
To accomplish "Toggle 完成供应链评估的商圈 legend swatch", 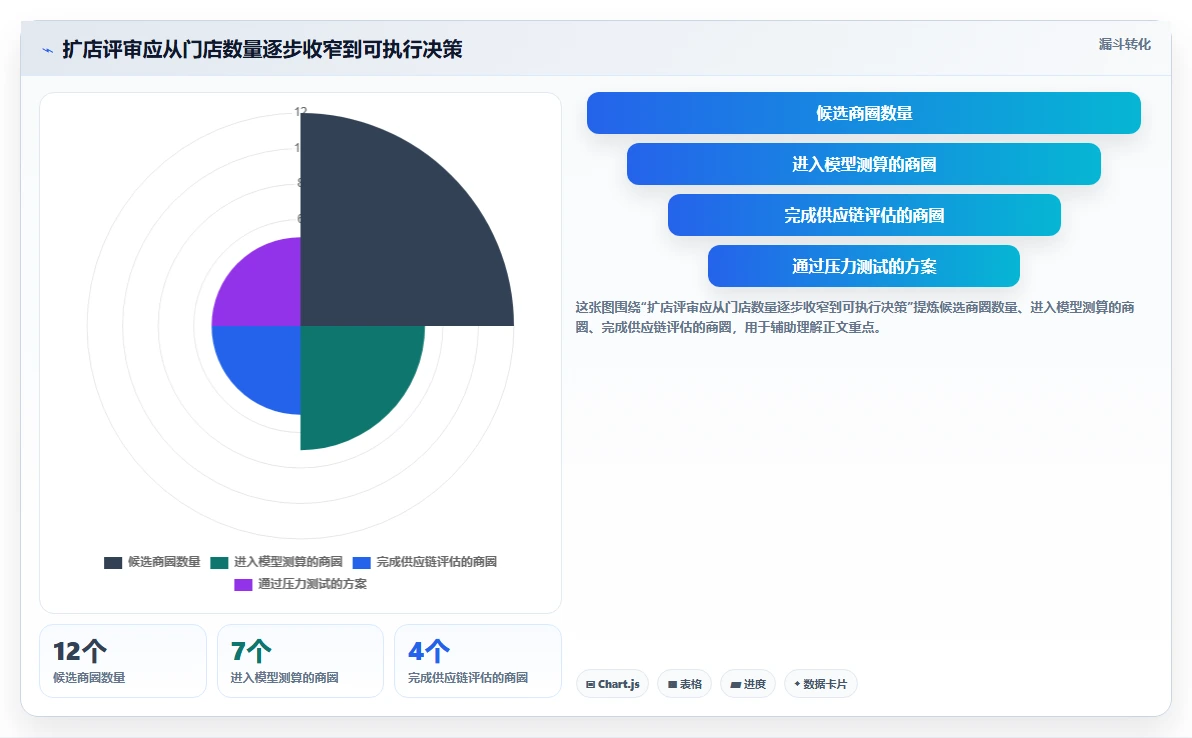I will [x=362, y=562].
